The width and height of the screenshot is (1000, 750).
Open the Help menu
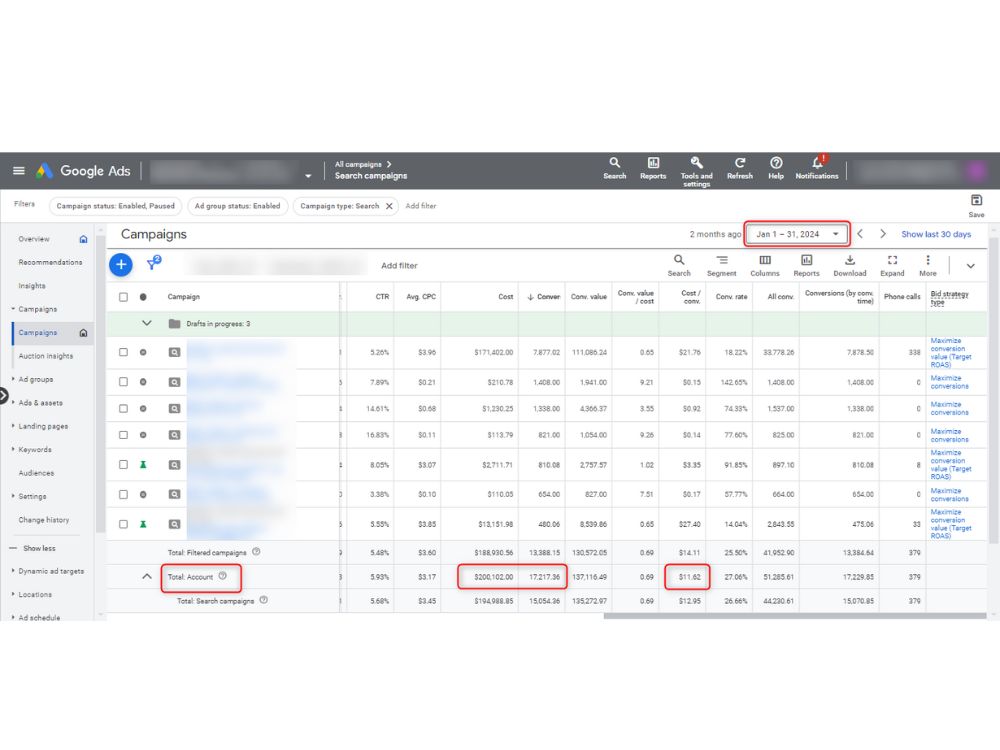[776, 168]
